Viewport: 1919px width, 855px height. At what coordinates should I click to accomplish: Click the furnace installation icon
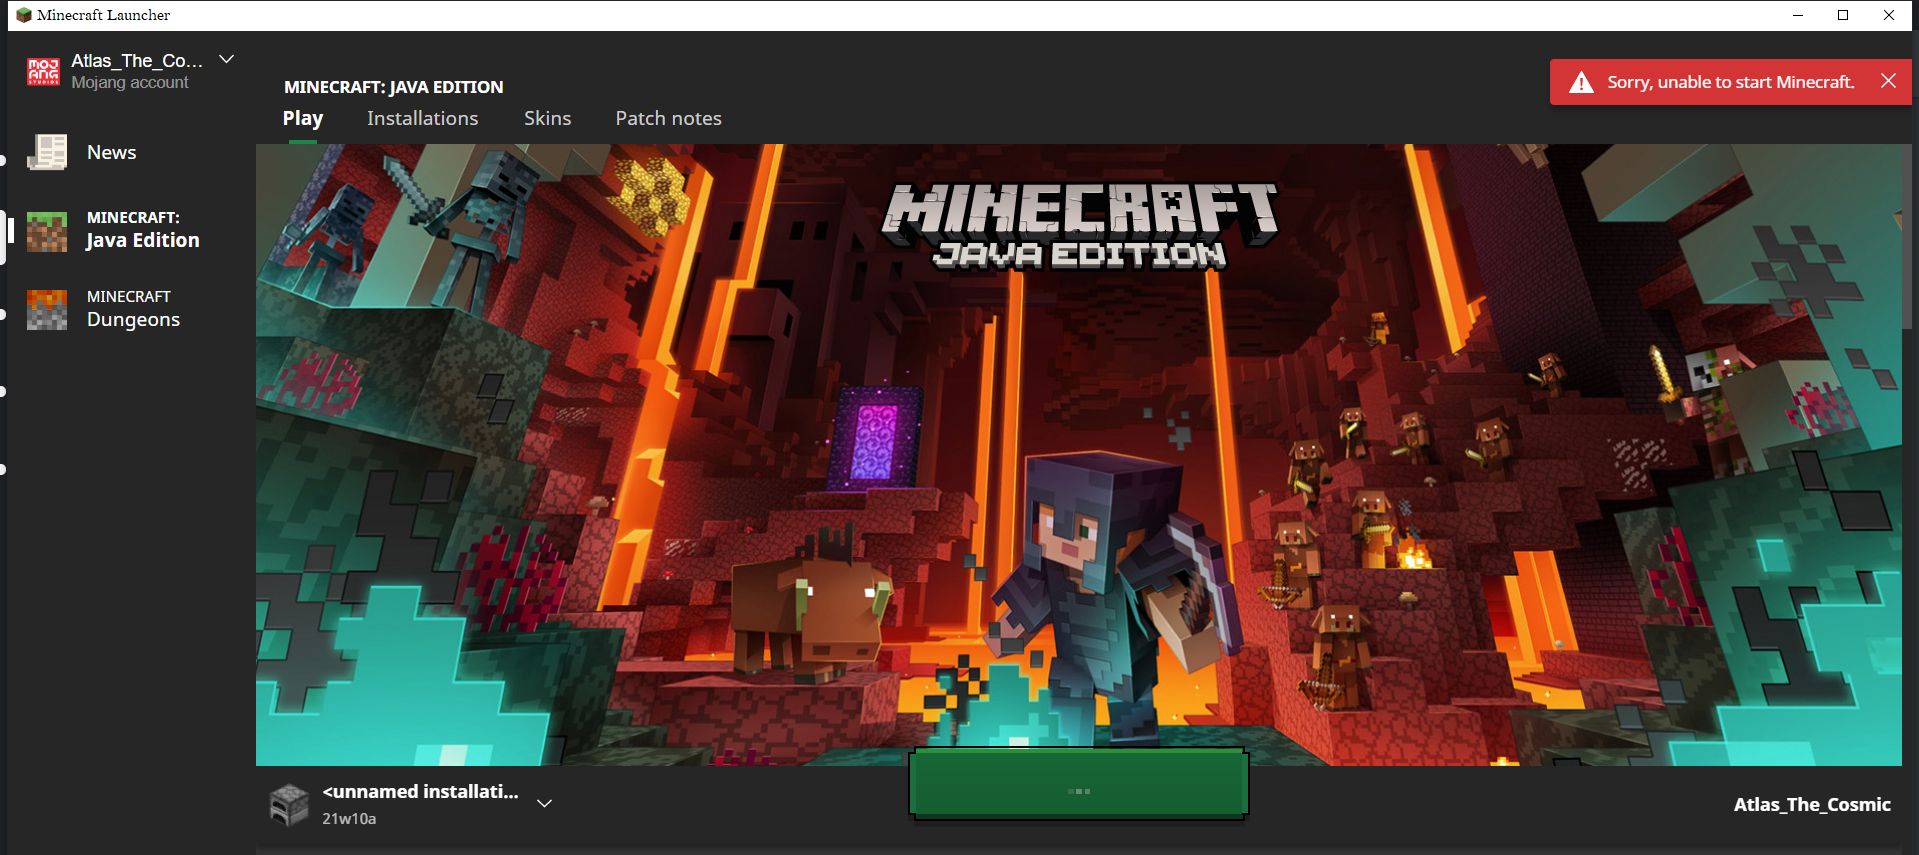click(289, 805)
